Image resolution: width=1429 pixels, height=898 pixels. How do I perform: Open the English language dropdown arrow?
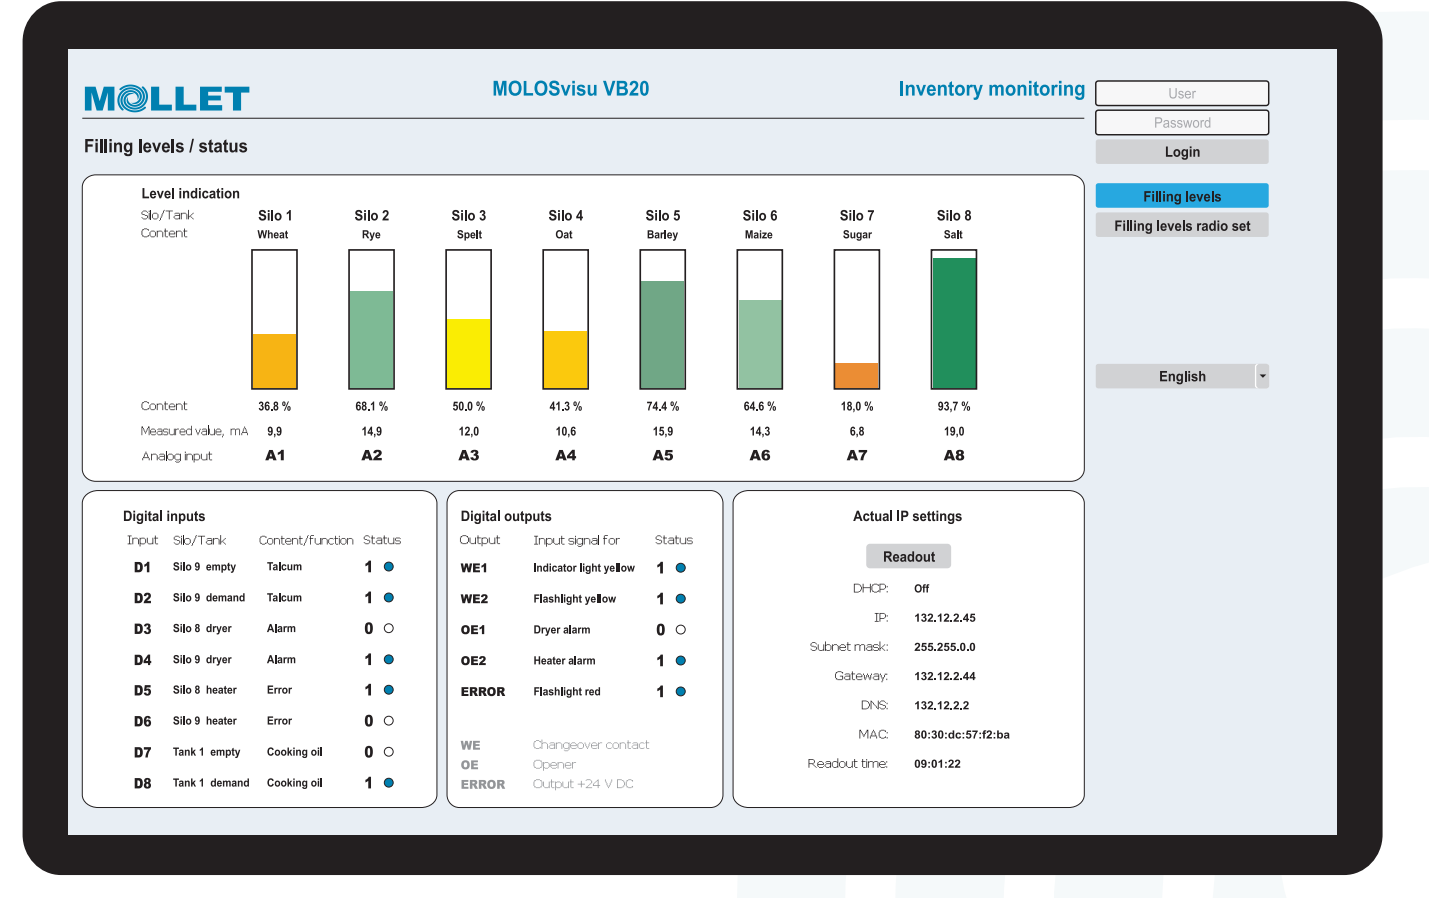tap(1262, 376)
